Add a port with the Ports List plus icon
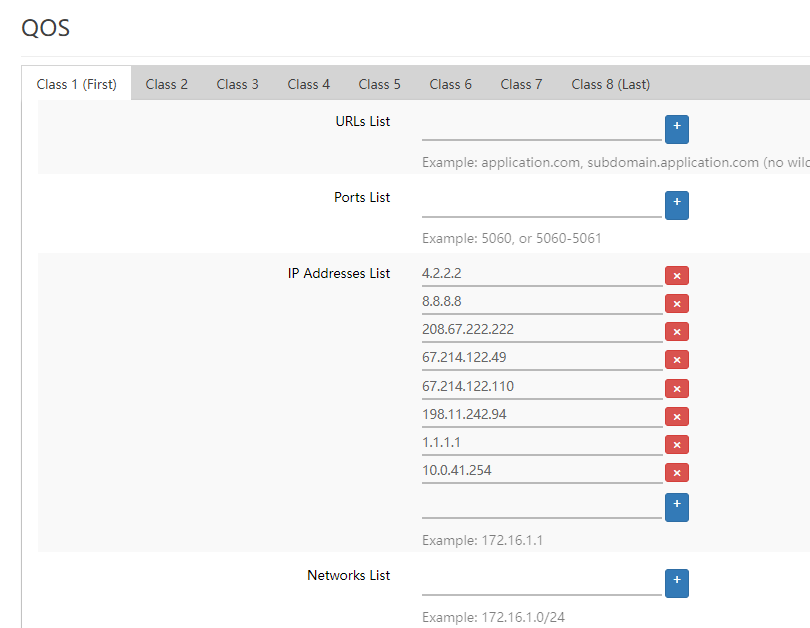The width and height of the screenshot is (810, 628). [677, 205]
